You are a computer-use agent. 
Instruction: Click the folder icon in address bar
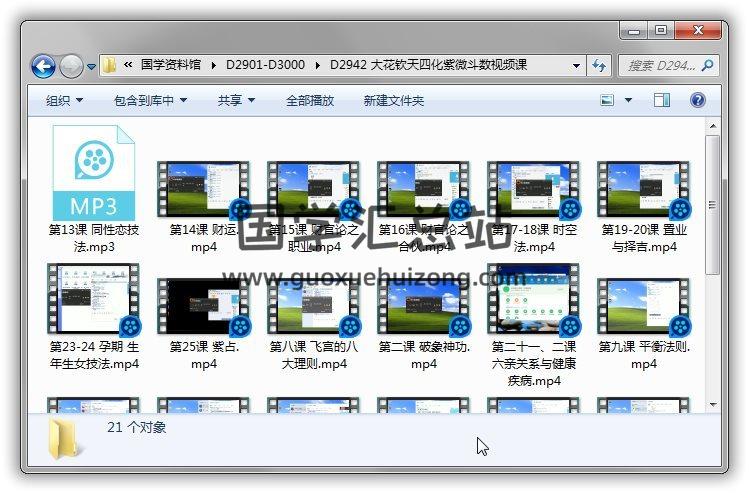coord(109,65)
